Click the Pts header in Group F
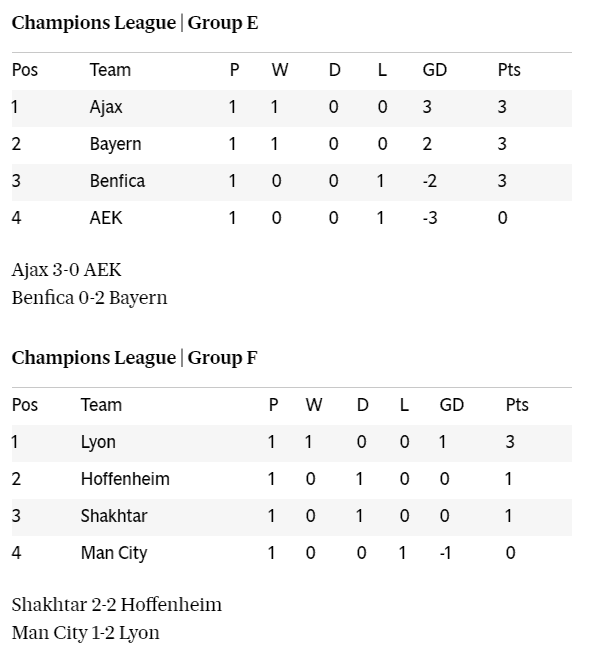The height and width of the screenshot is (652, 591). (517, 405)
